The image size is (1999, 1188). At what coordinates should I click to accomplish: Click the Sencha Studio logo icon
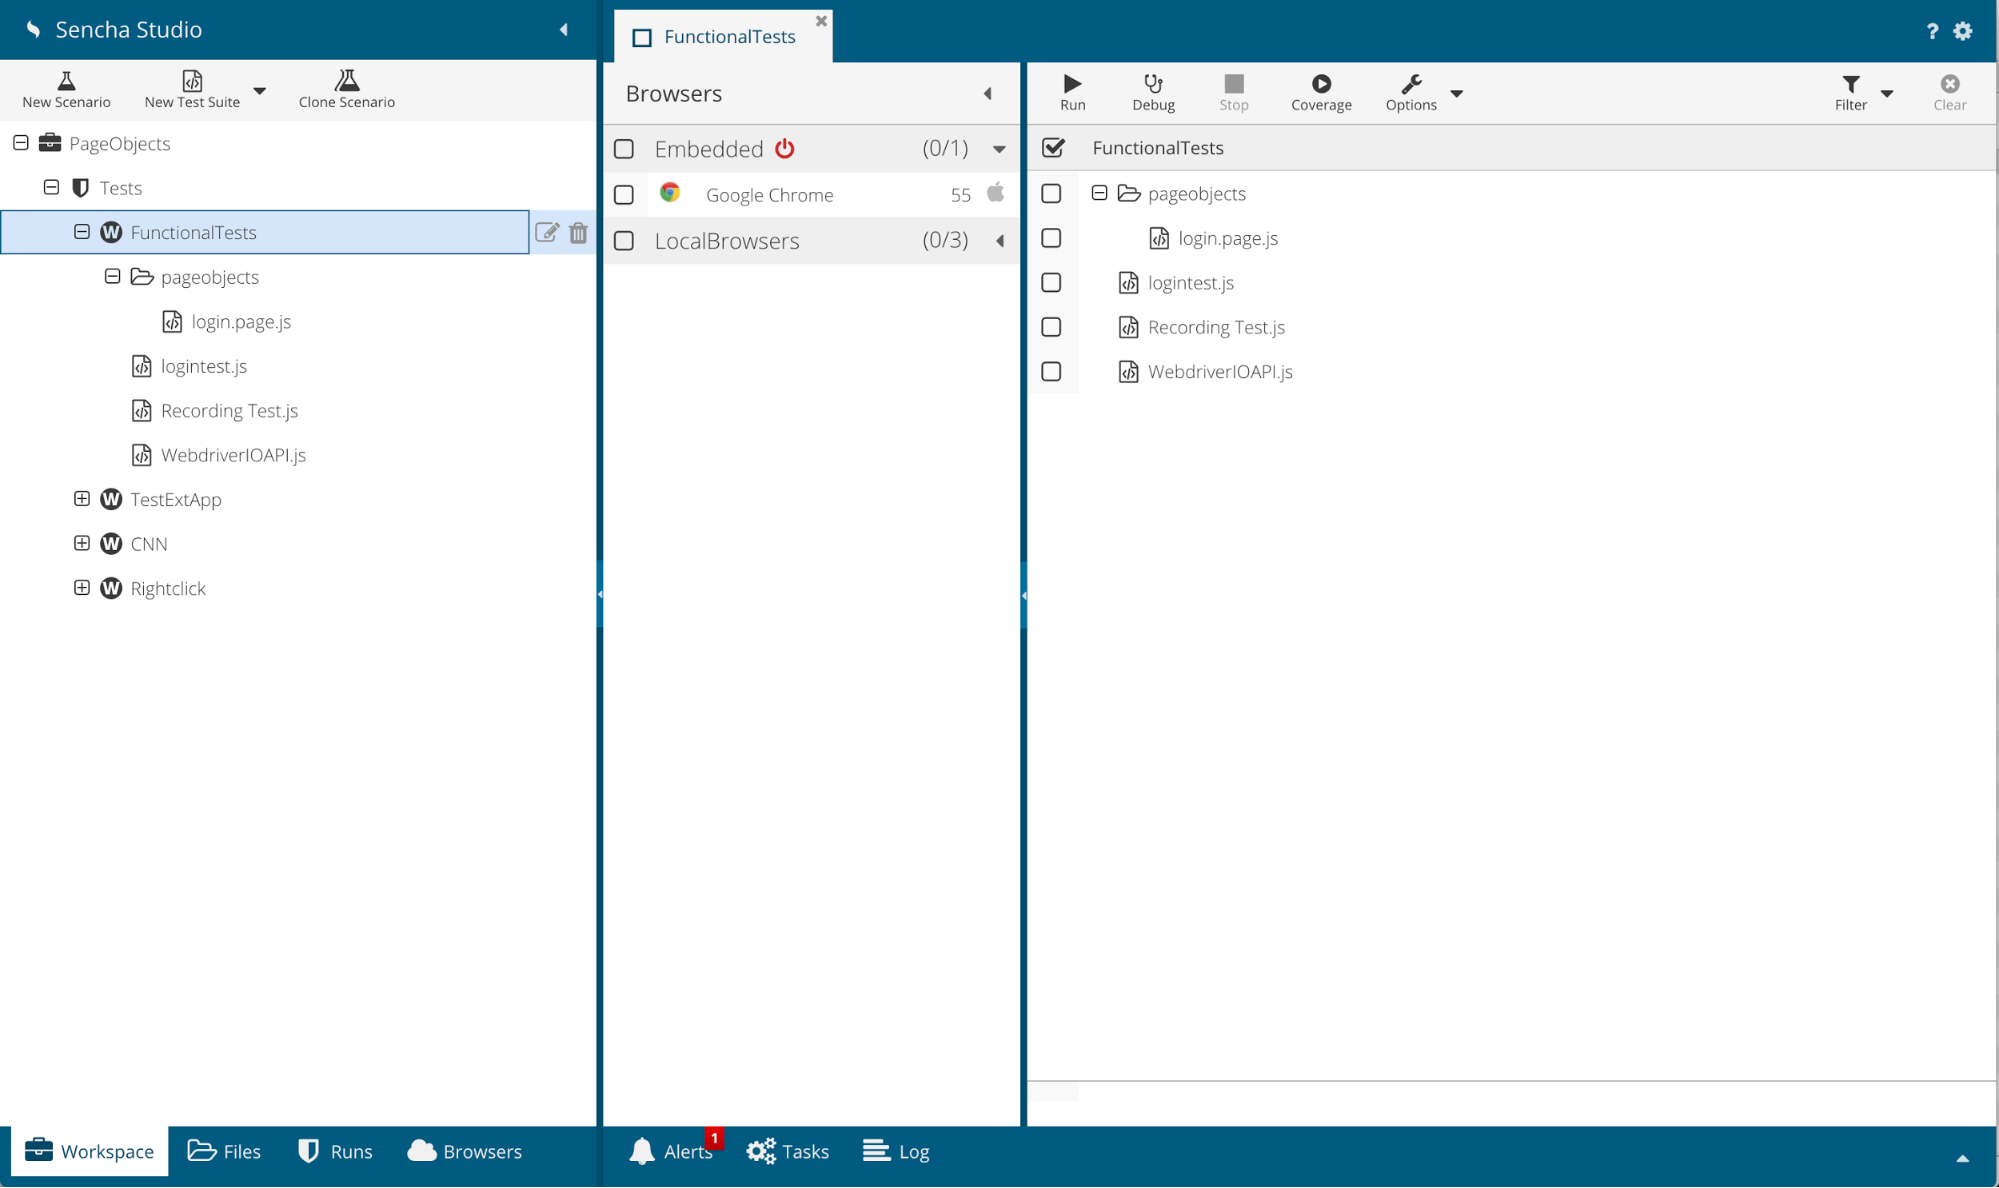click(33, 29)
